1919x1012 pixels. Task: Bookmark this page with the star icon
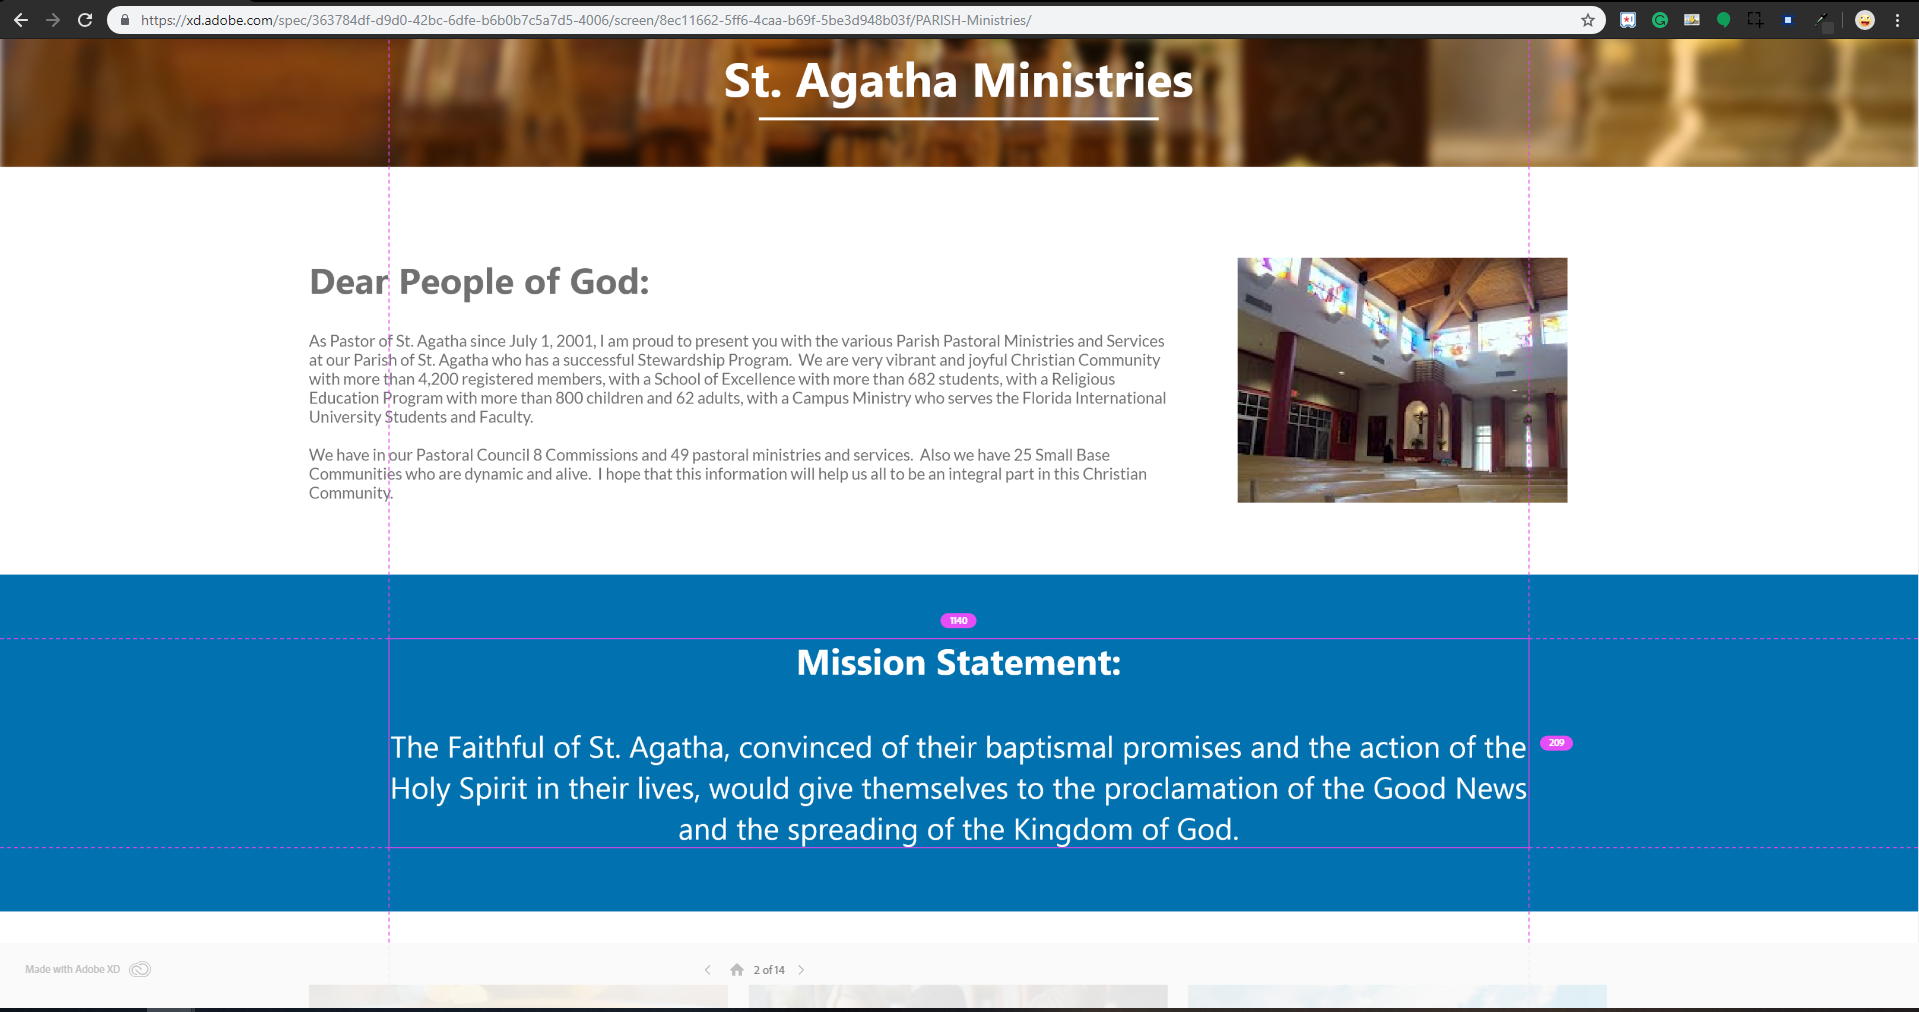[1587, 20]
